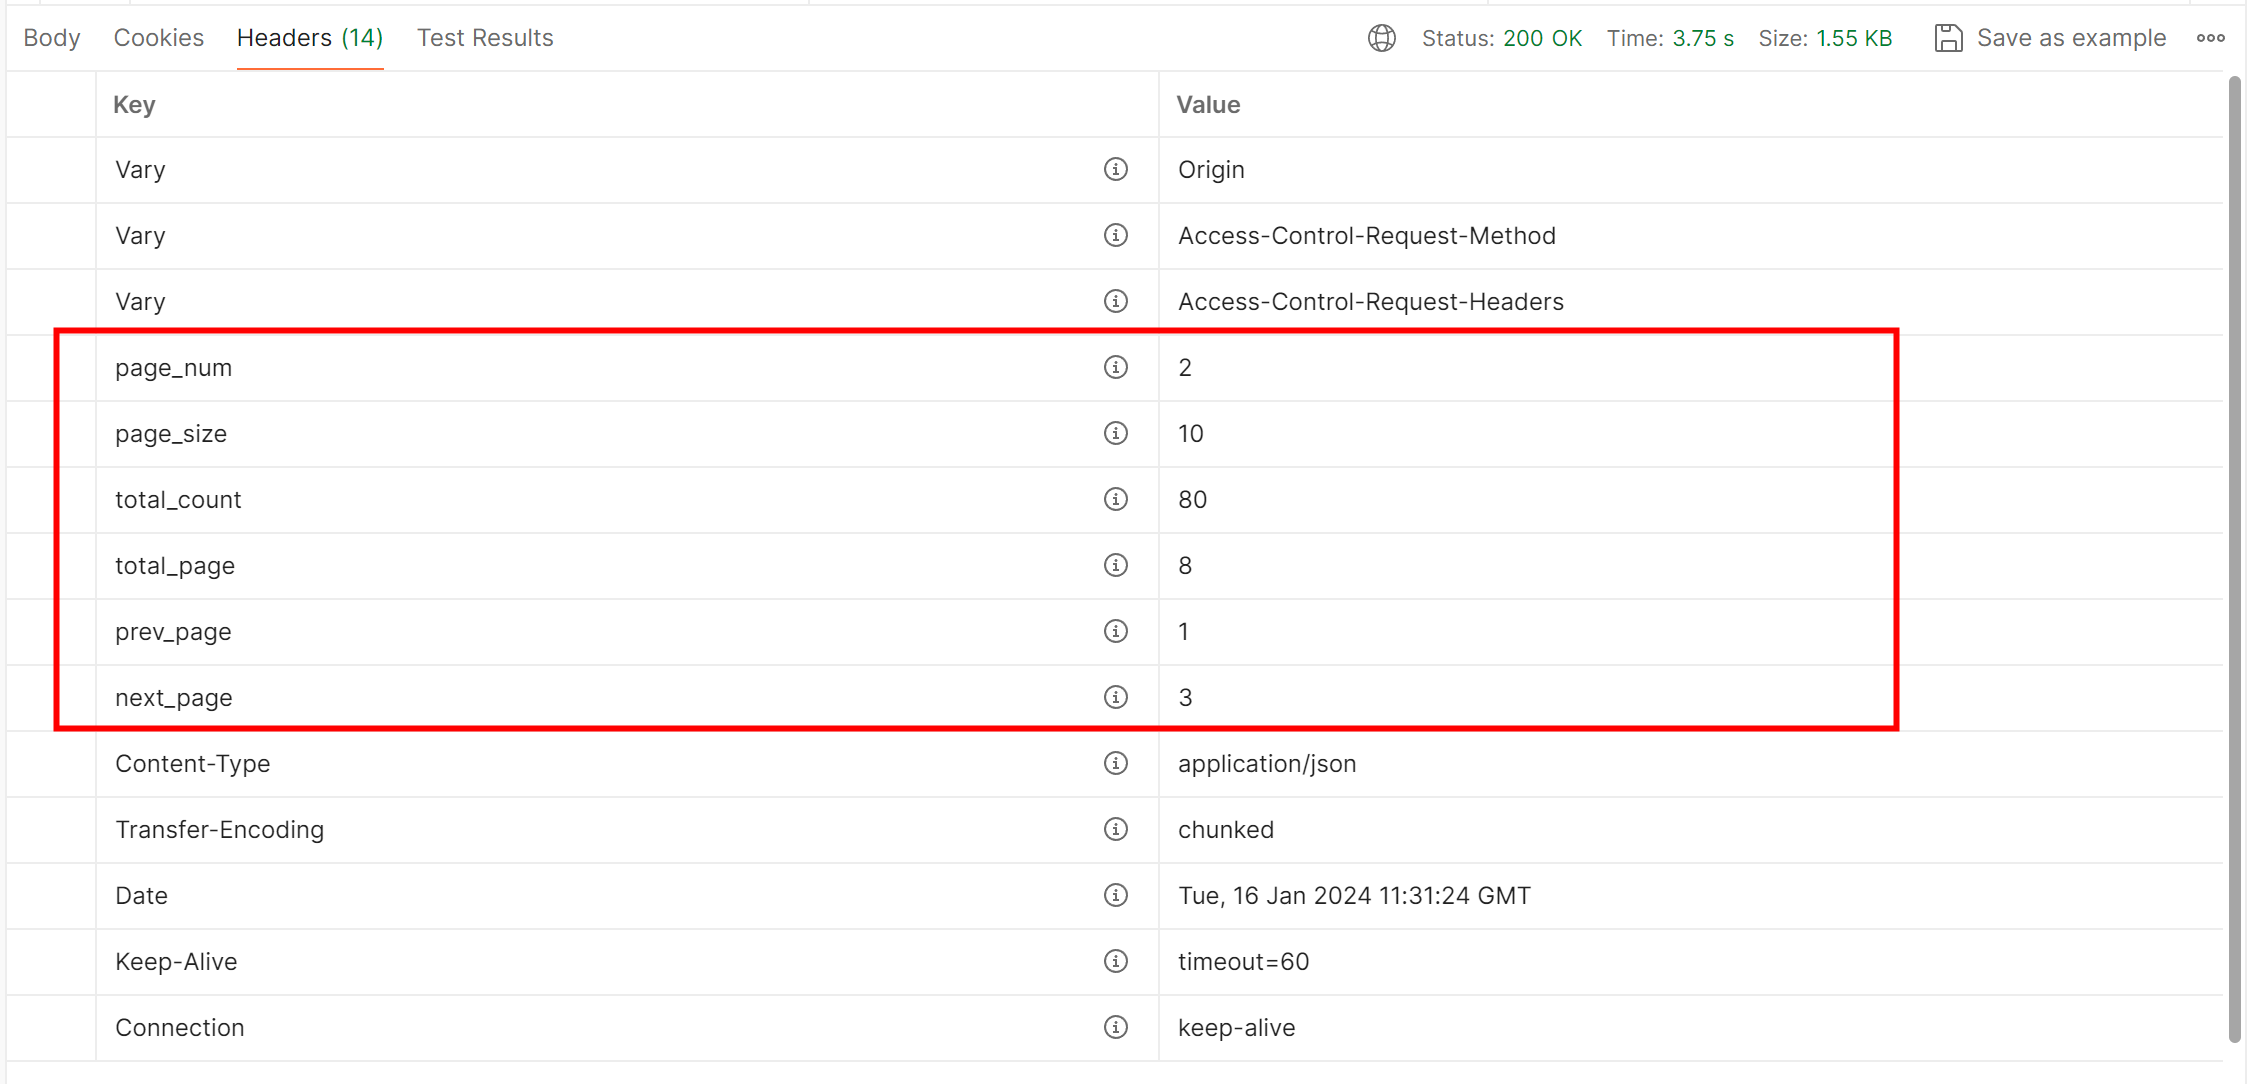Click the timeout=60 value
The image size is (2250, 1084).
pos(1243,962)
